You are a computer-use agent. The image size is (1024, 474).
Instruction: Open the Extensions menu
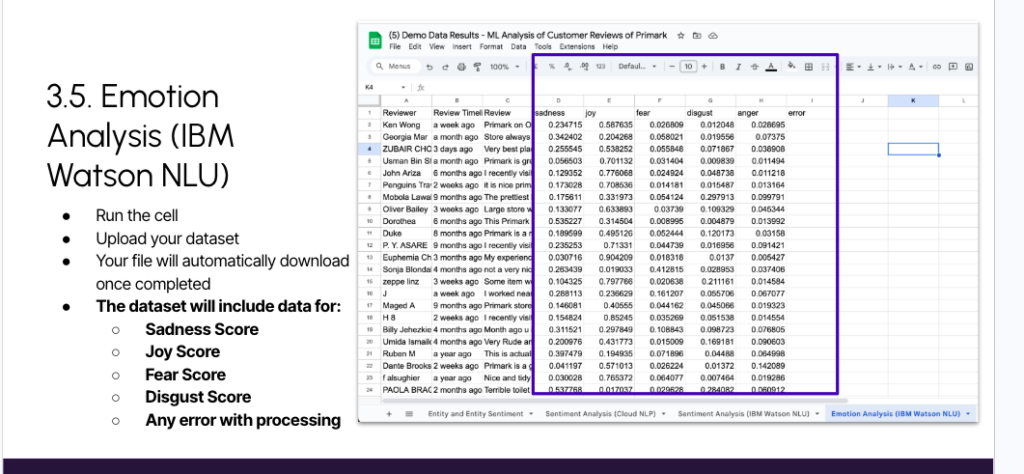pos(577,47)
